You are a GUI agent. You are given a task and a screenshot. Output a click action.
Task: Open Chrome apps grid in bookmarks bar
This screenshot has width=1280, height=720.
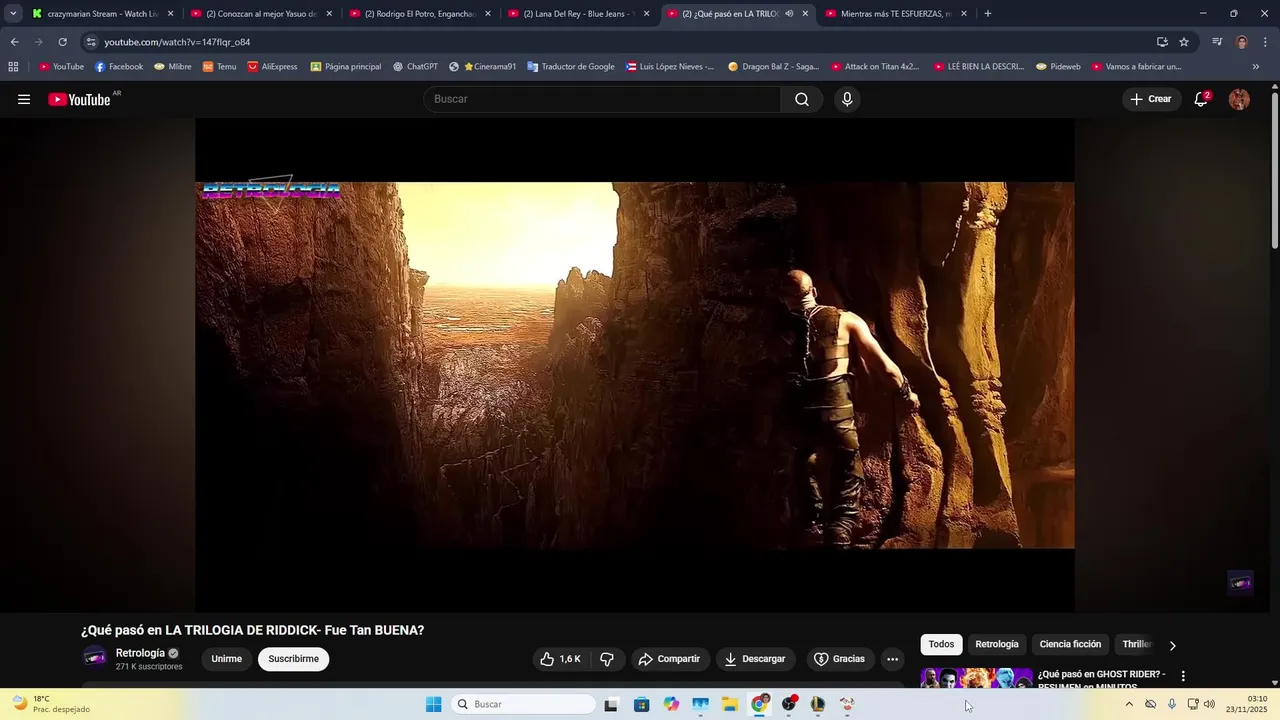tap(13, 67)
